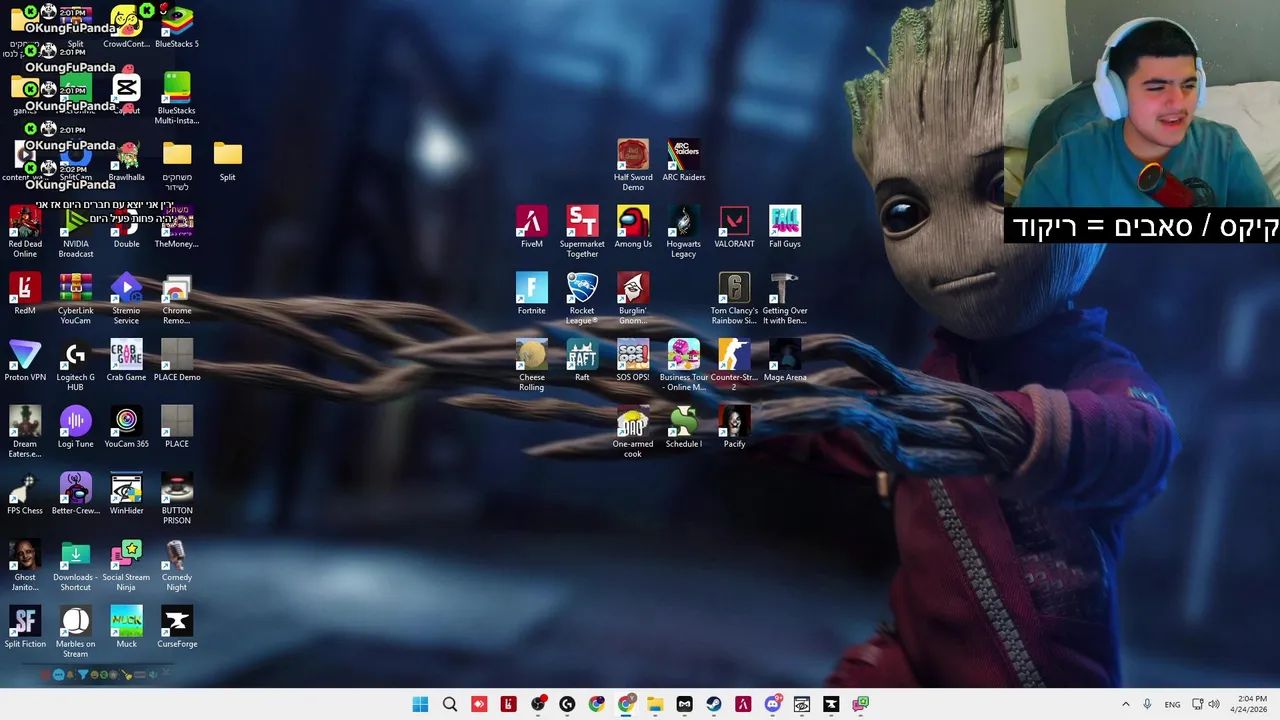The height and width of the screenshot is (720, 1280).
Task: Select the YouCam 365 icon
Action: click(126, 427)
